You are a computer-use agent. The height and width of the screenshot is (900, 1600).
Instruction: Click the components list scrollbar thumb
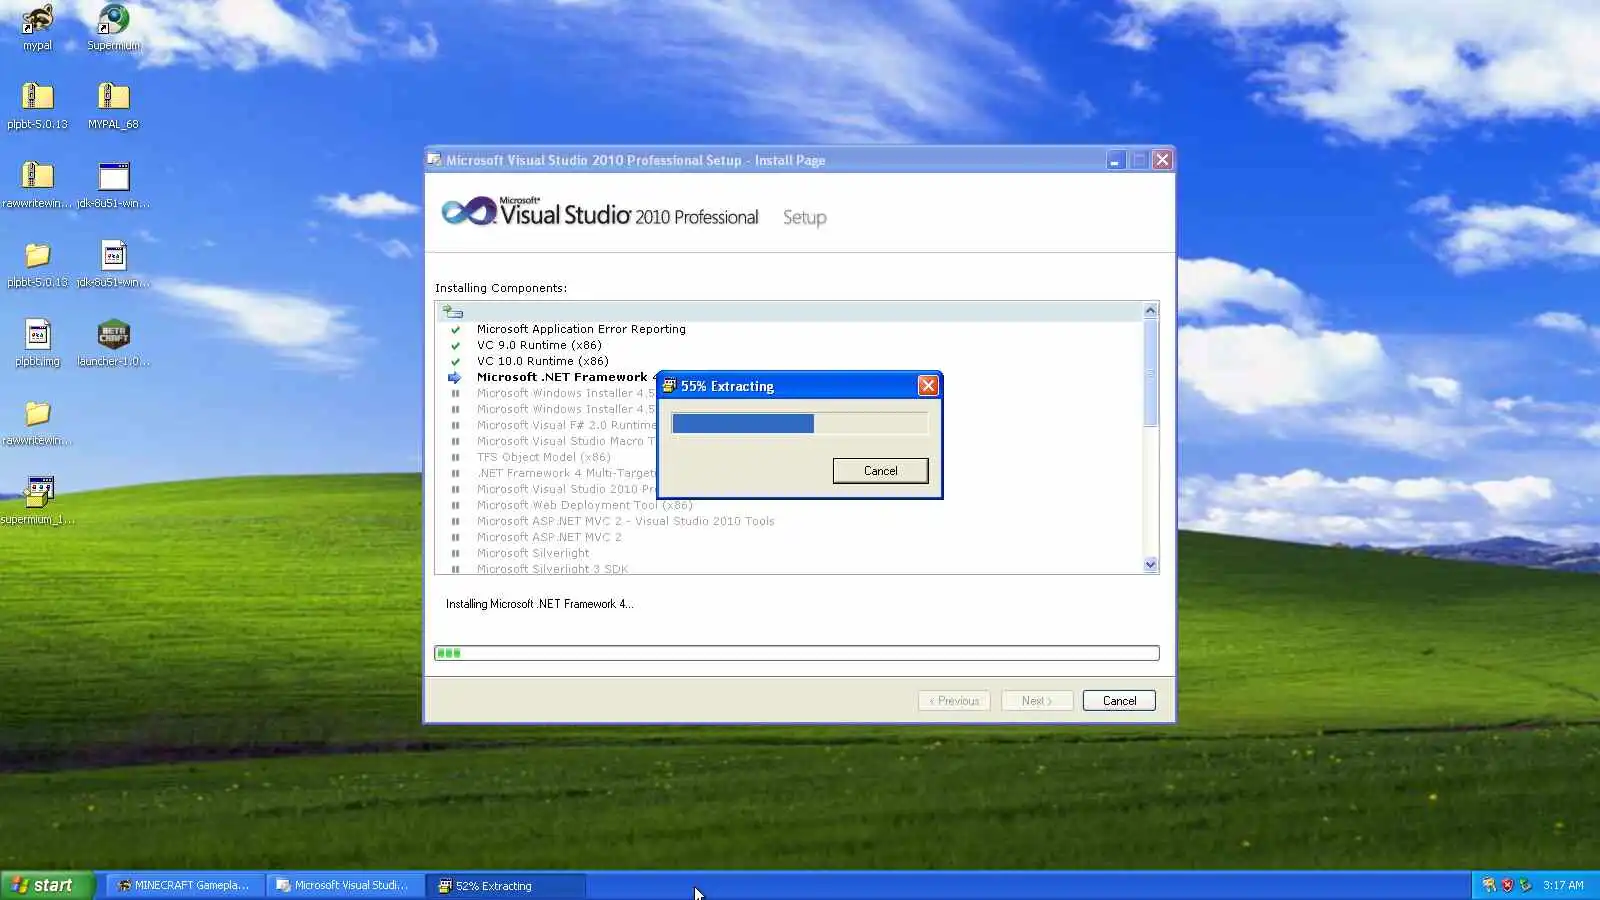coord(1150,373)
